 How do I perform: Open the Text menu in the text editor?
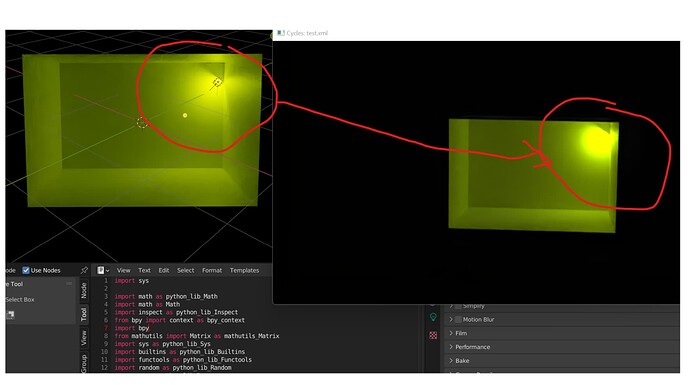(144, 270)
